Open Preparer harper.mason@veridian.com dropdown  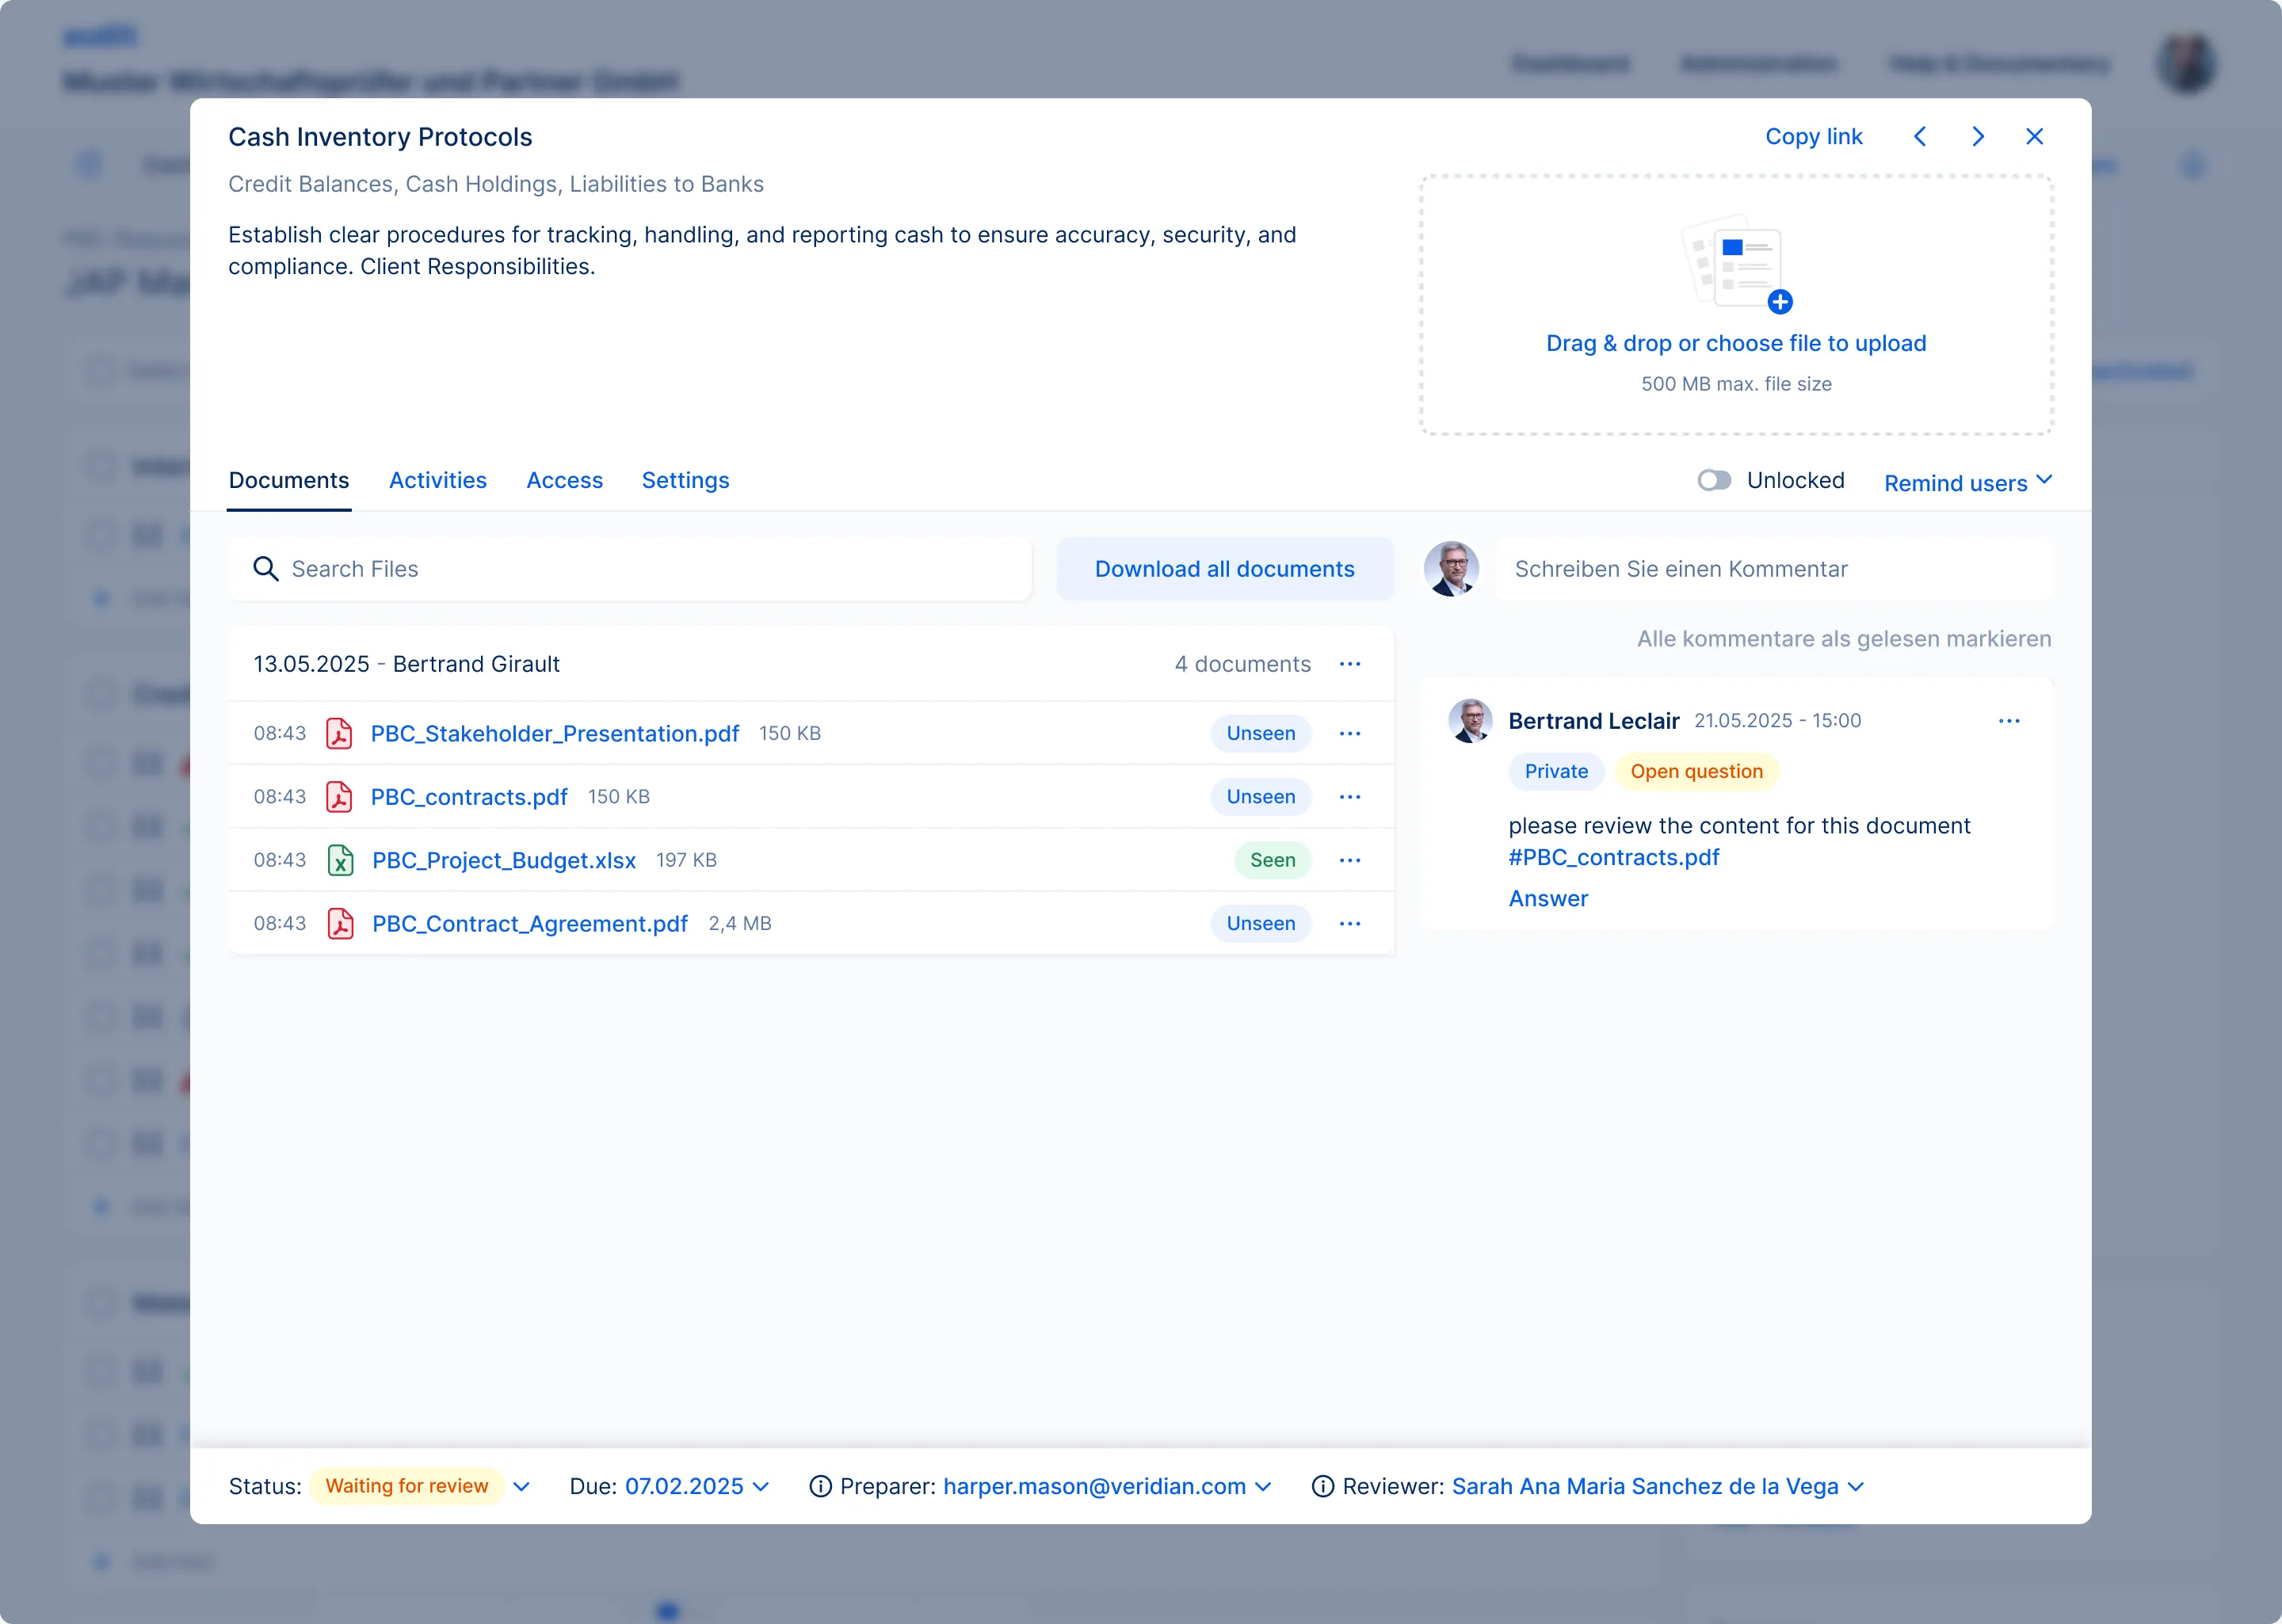1107,1486
